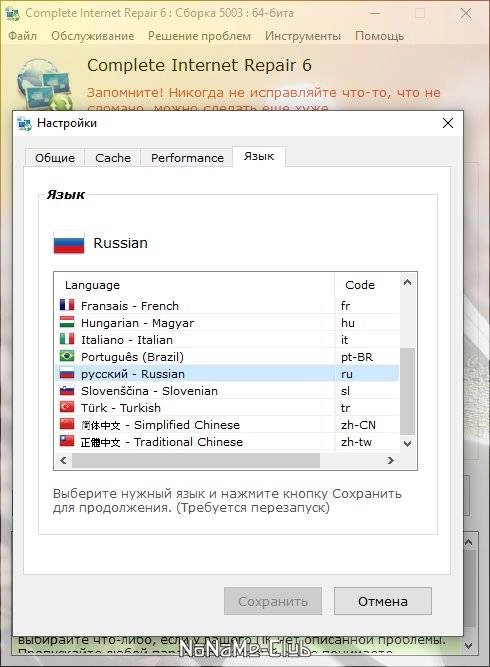Click the hu code cell

click(x=348, y=322)
